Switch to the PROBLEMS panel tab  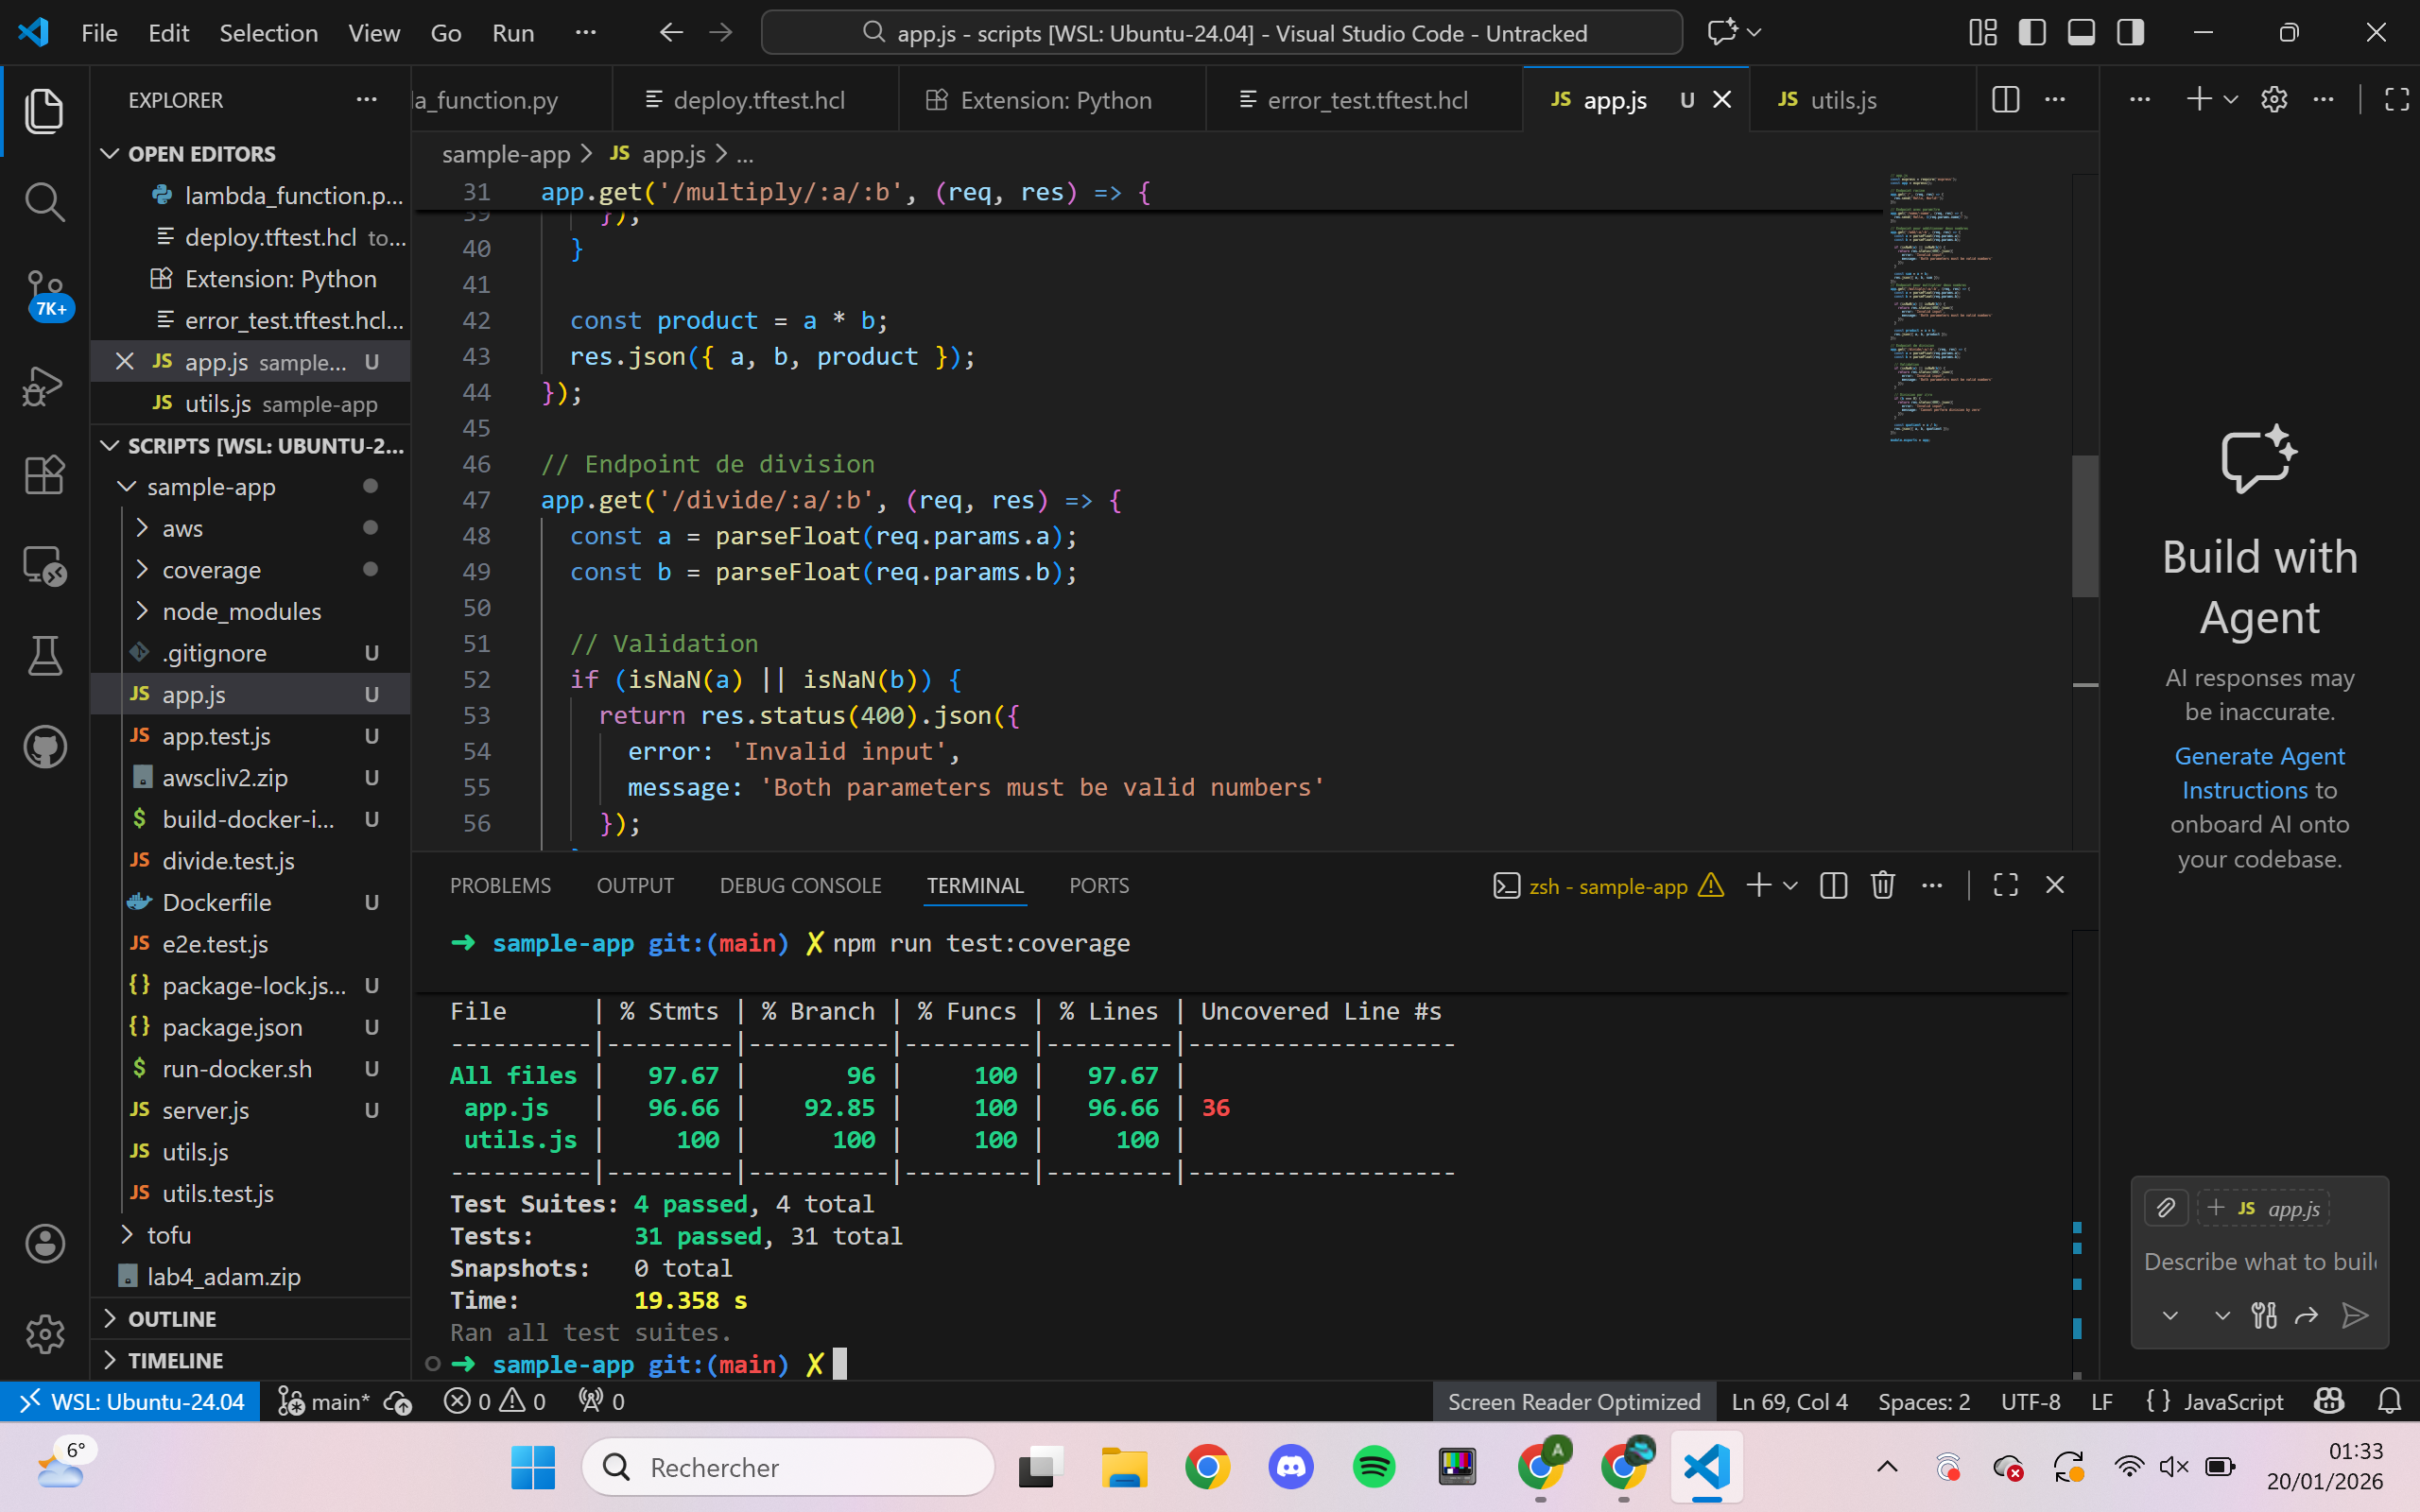(500, 885)
